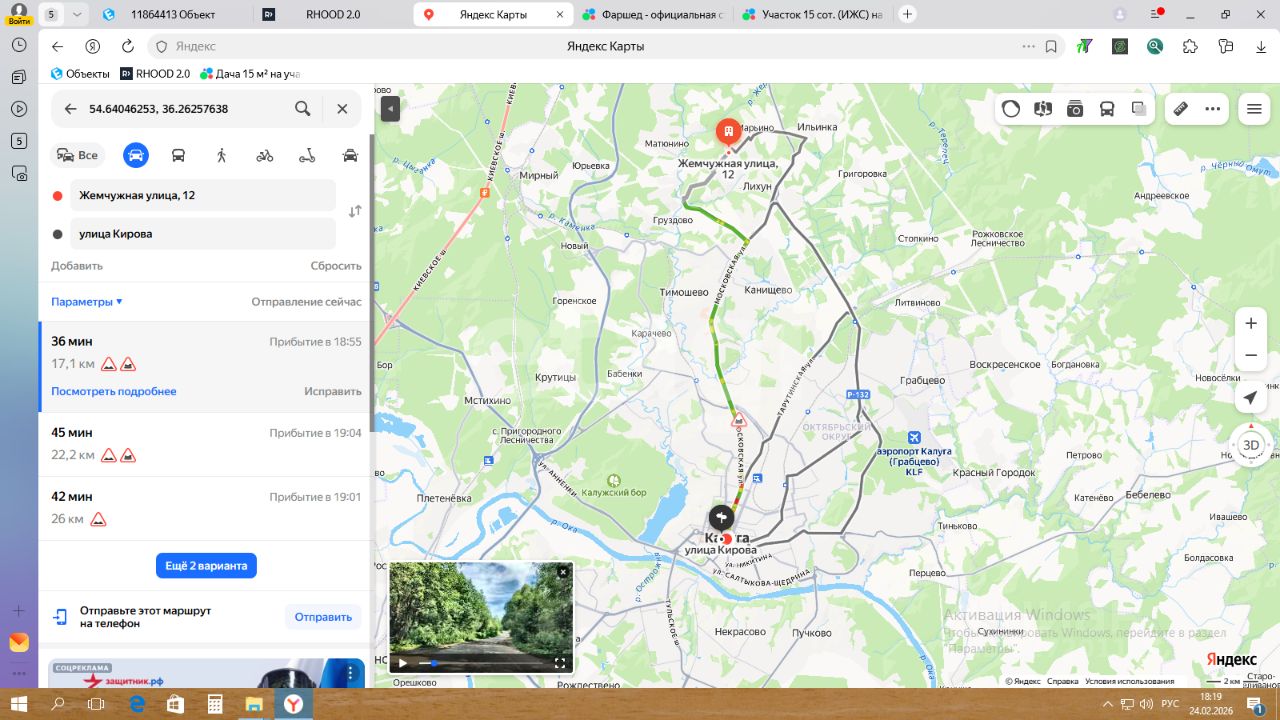Activate the ruler distance tool
Image resolution: width=1280 pixels, height=720 pixels.
1181,109
